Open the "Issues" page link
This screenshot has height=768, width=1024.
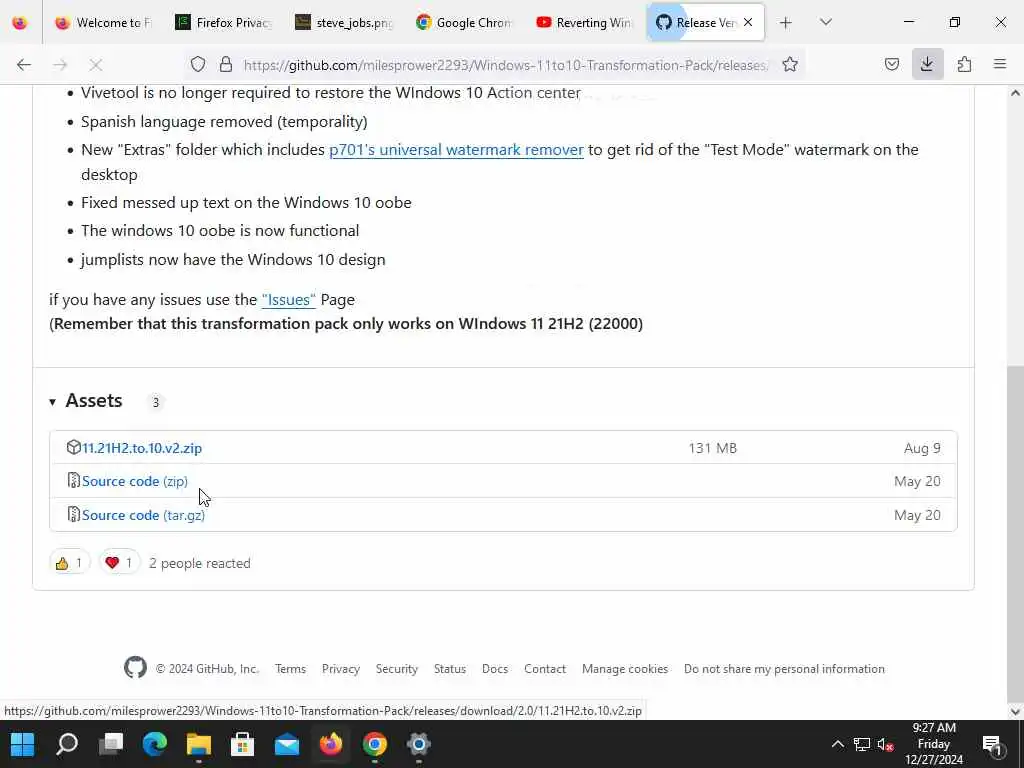tap(289, 300)
